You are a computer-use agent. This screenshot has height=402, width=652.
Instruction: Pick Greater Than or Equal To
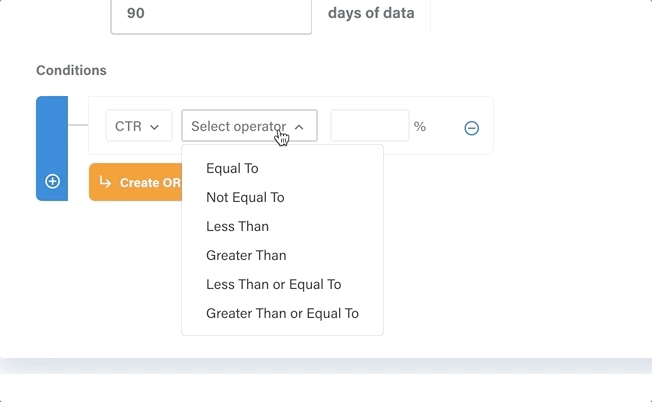coord(282,313)
